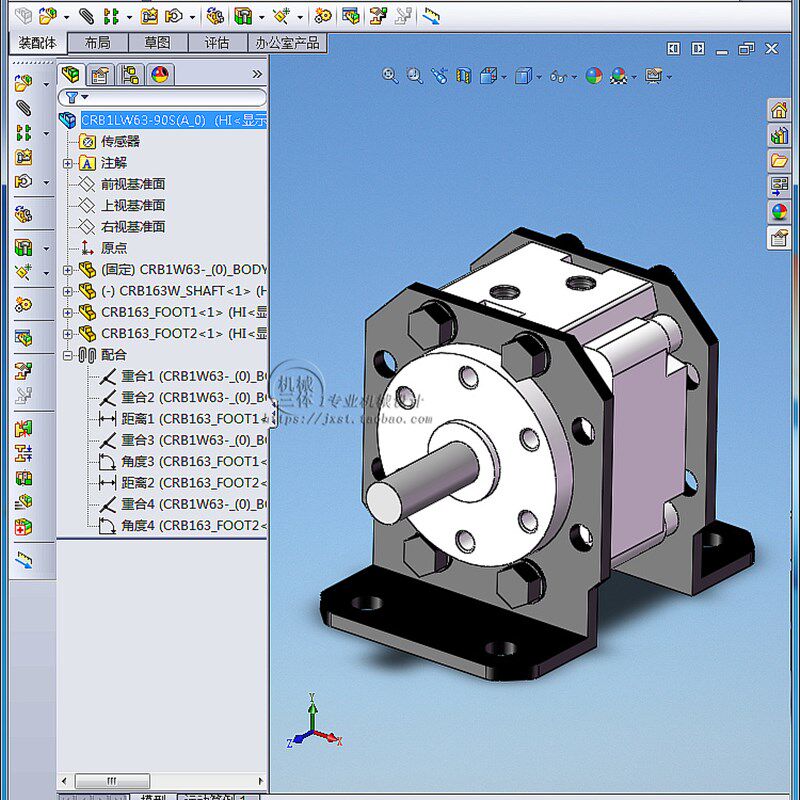Viewport: 800px width, 800px height.
Task: Run Interference Detection in left toolbar
Action: [23, 429]
